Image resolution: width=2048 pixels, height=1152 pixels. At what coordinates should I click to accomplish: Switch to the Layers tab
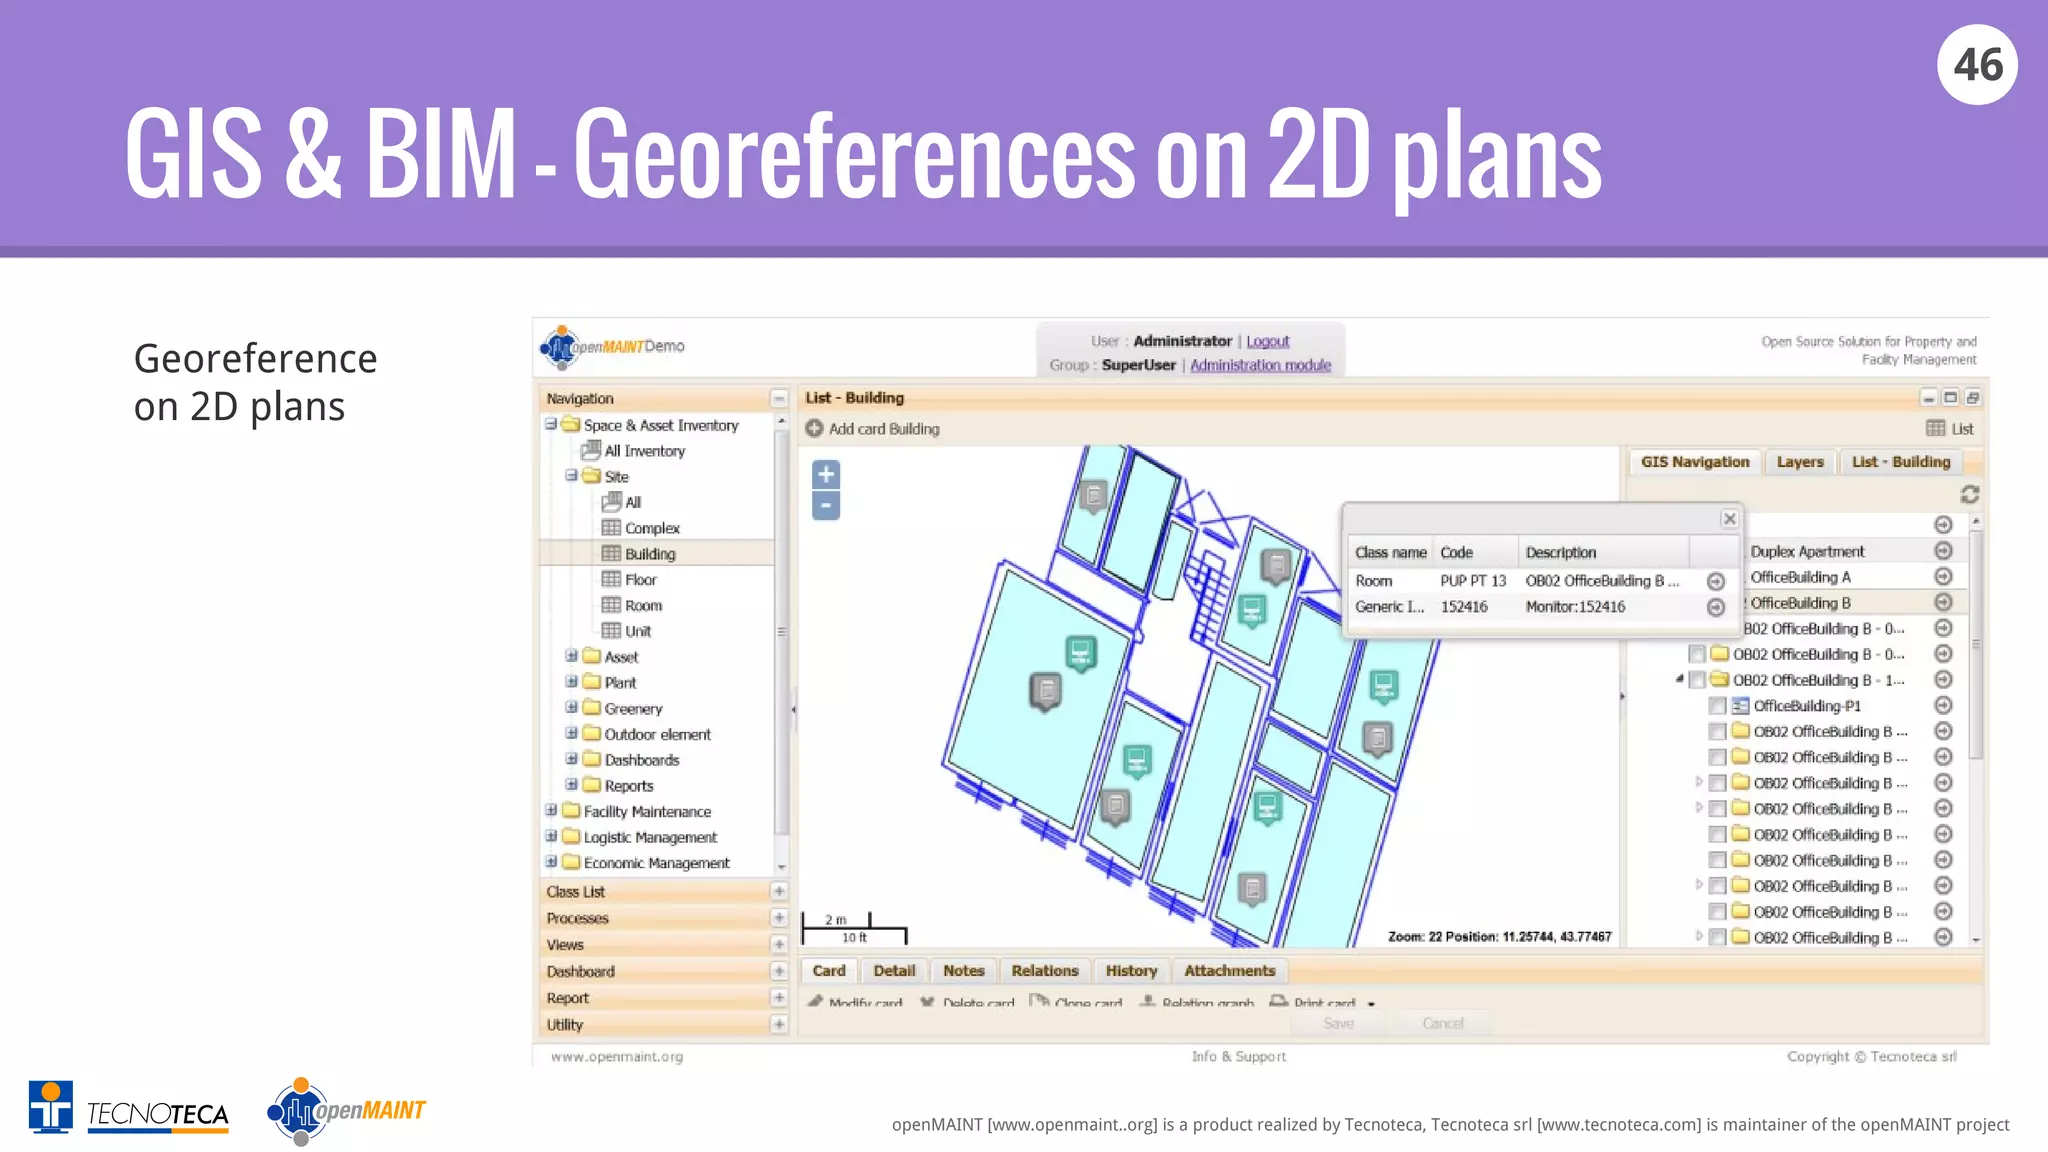(x=1800, y=462)
